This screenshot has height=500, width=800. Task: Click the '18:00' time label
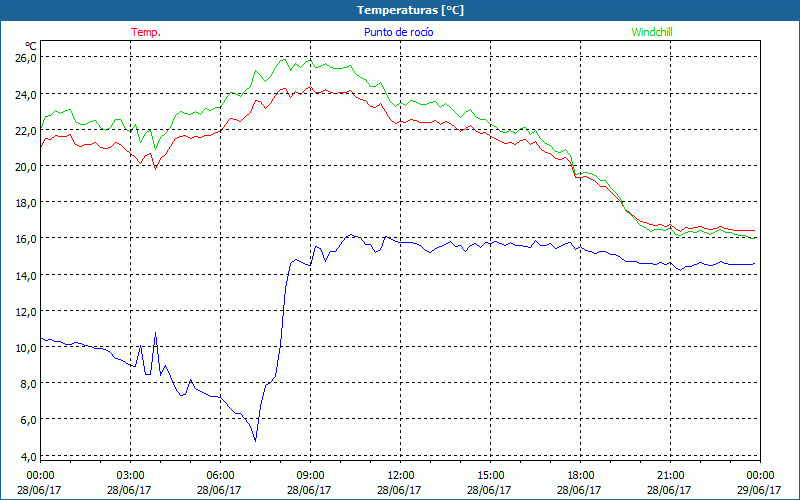point(580,476)
